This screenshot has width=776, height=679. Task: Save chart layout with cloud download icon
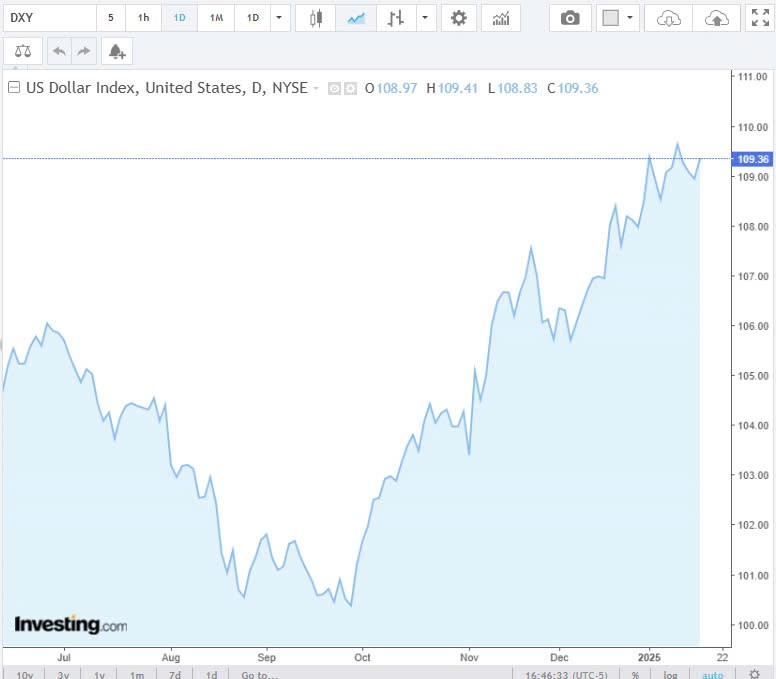669,18
